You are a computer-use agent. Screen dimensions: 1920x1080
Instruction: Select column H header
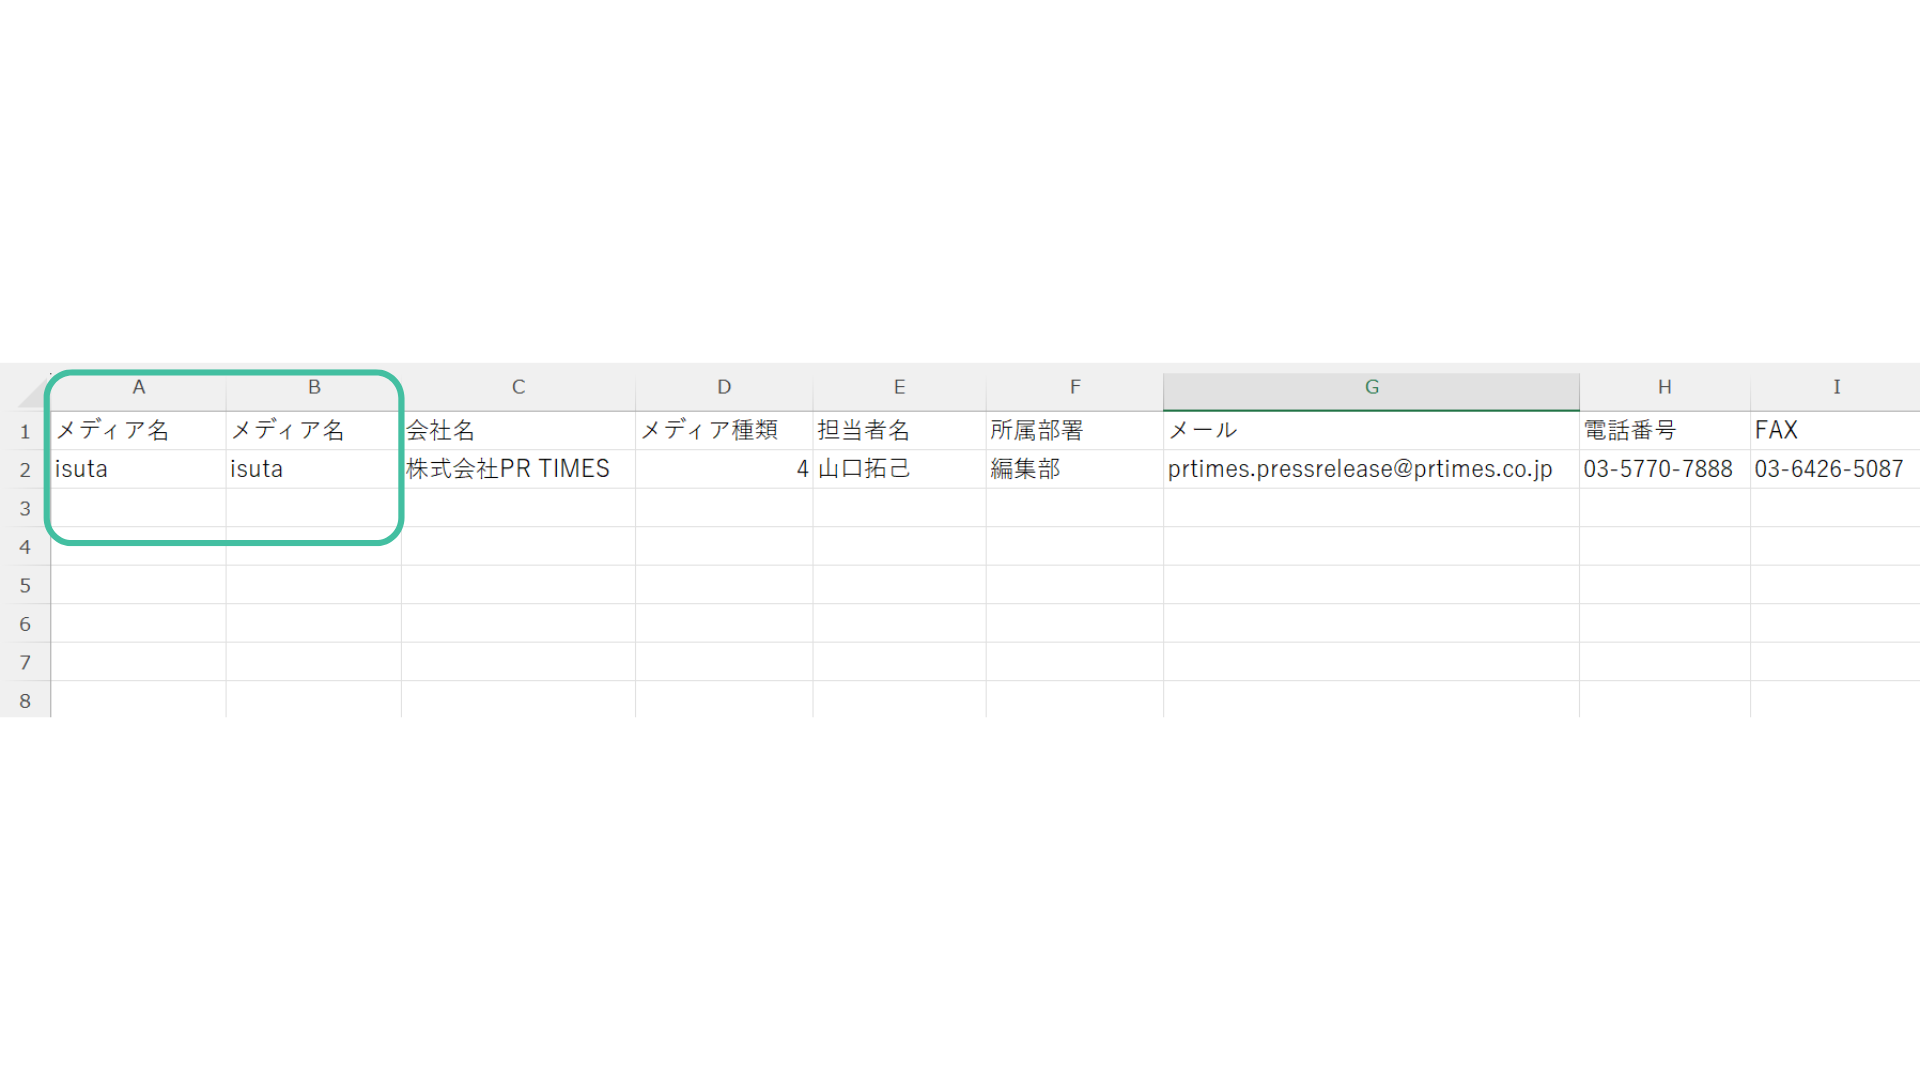click(x=1664, y=388)
